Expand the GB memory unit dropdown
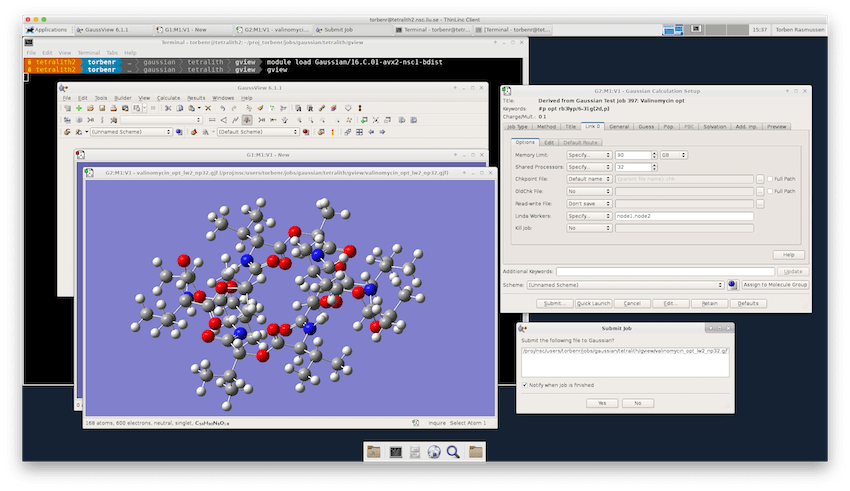Screen dimensions: 850x491 [x=674, y=155]
